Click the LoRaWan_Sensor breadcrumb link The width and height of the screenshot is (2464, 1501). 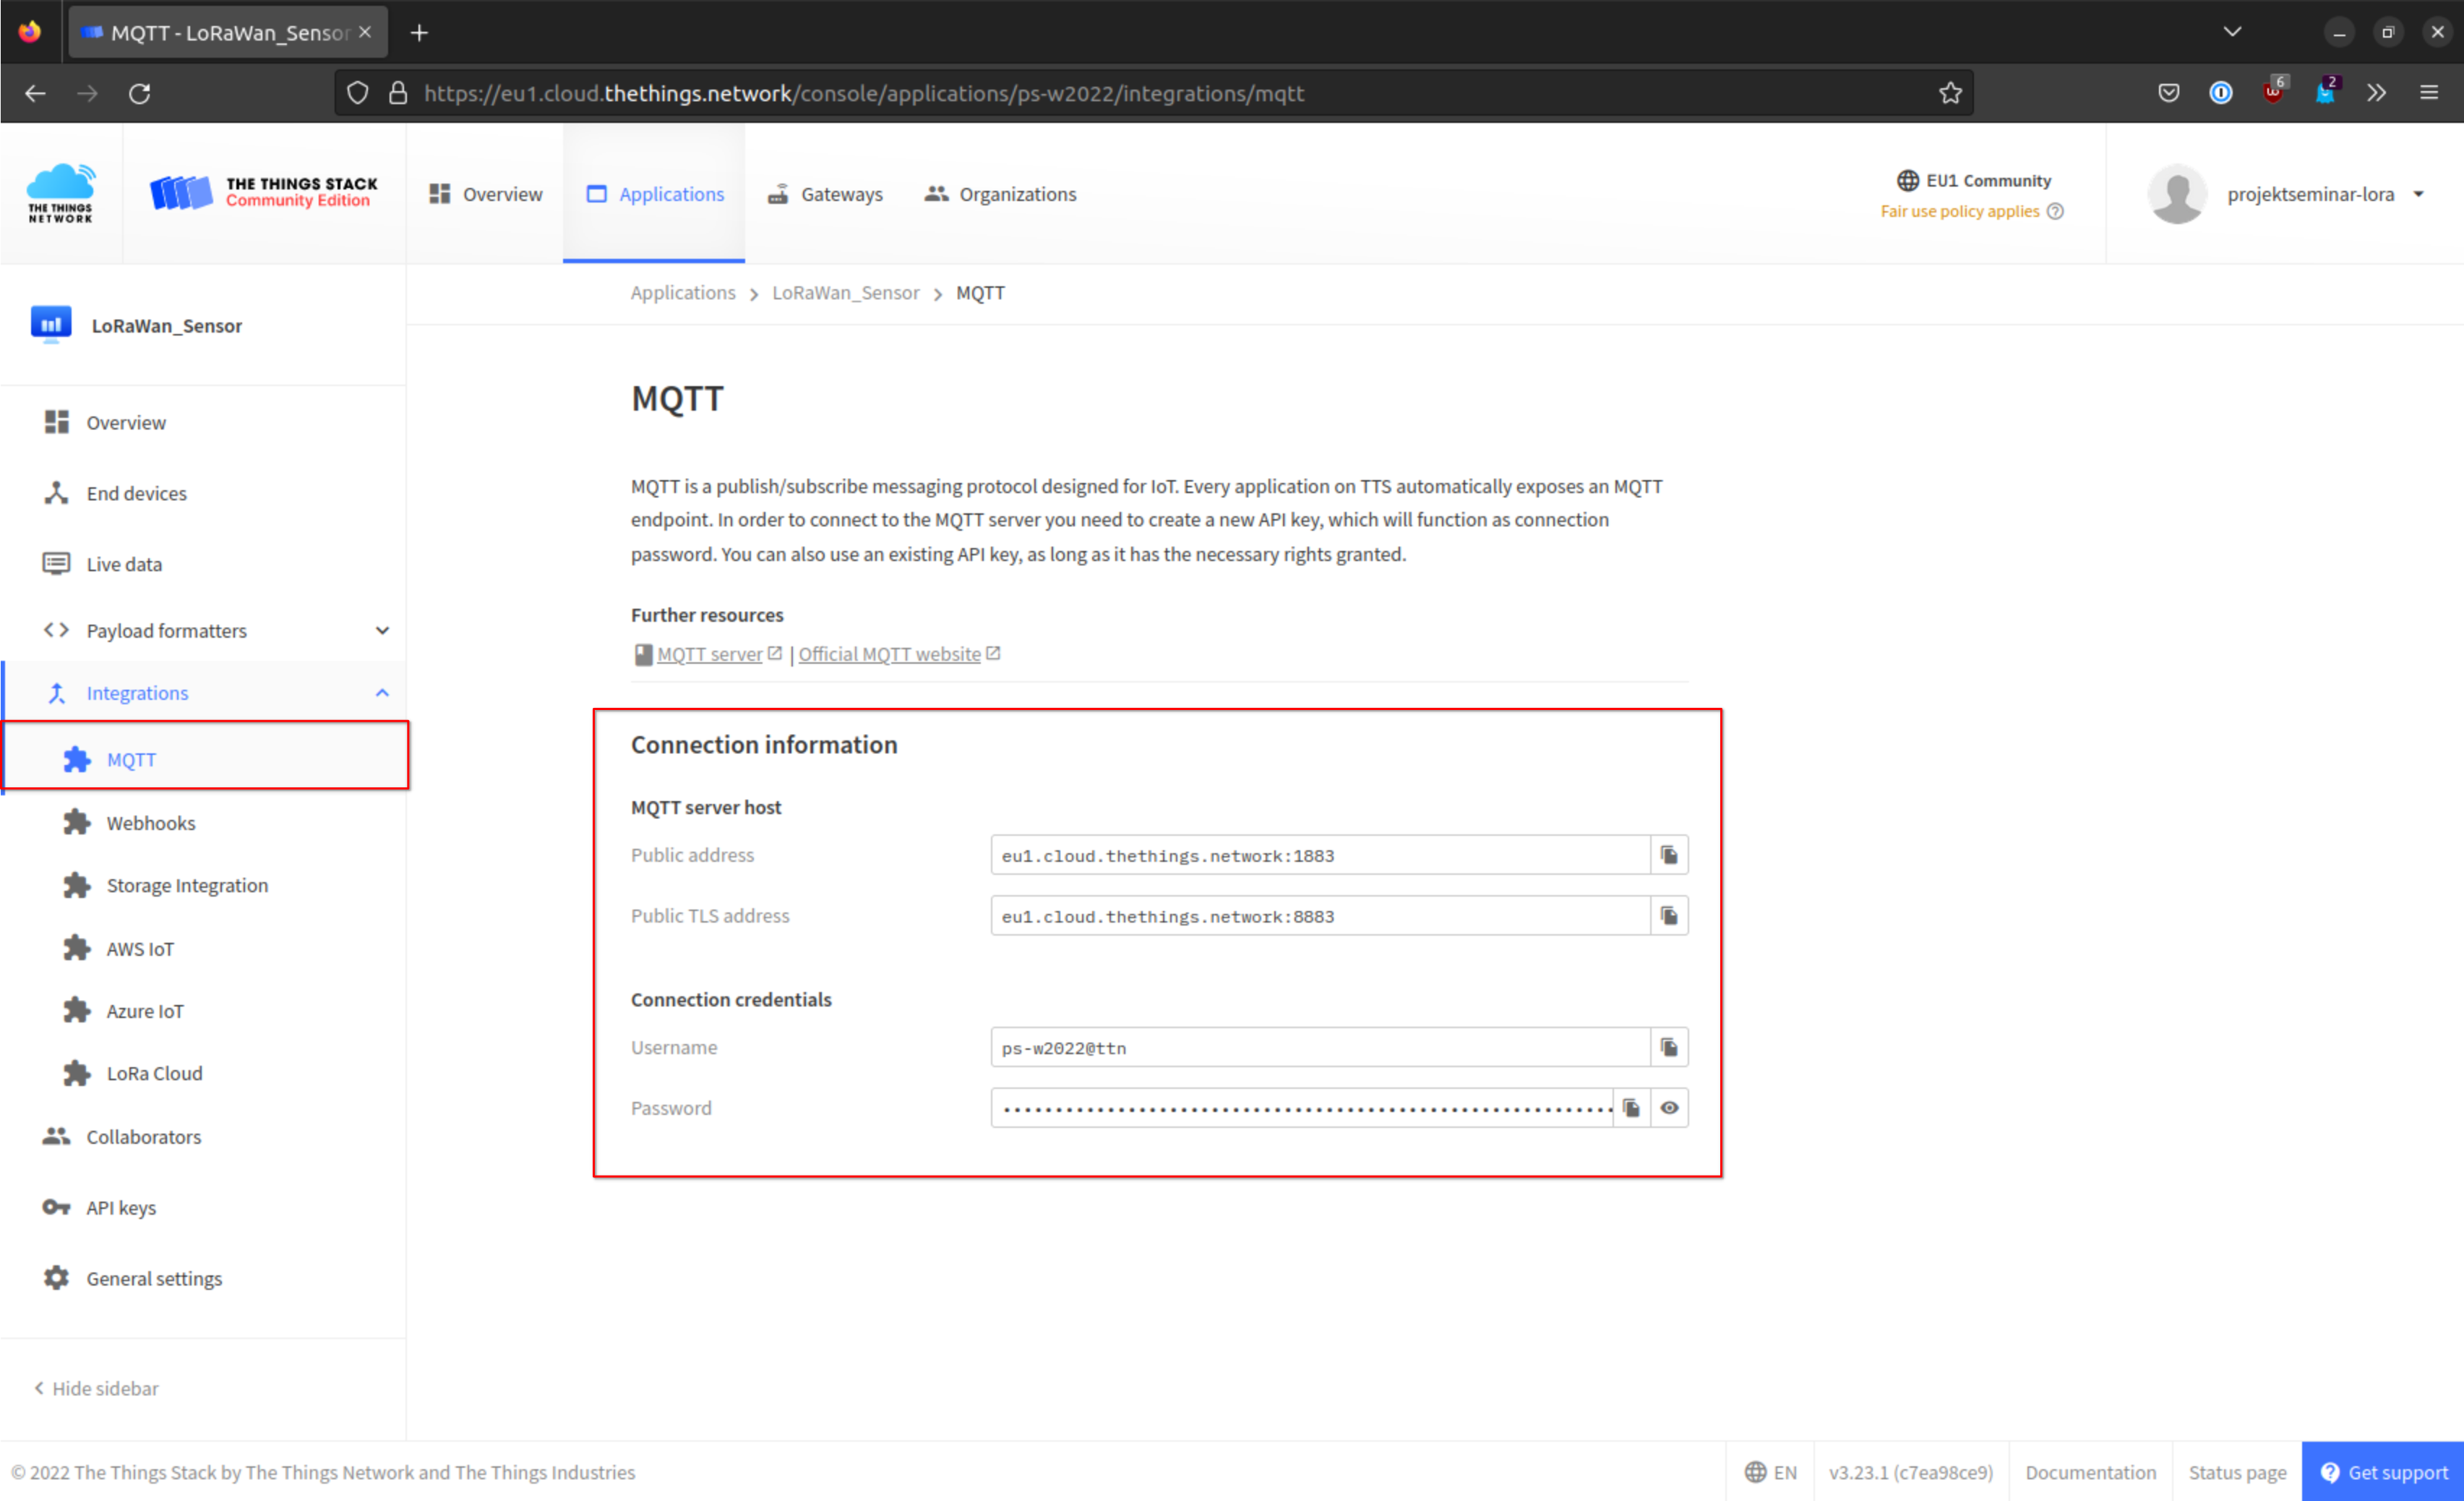coord(846,293)
